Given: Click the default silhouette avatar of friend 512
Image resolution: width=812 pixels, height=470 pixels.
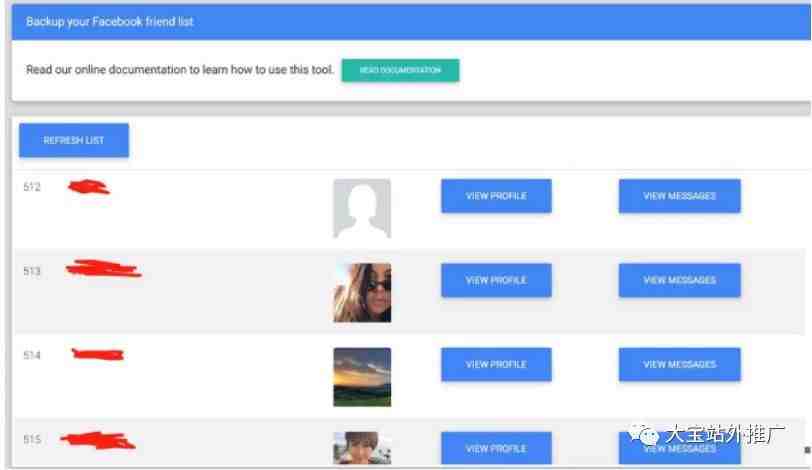Looking at the screenshot, I should (x=362, y=208).
